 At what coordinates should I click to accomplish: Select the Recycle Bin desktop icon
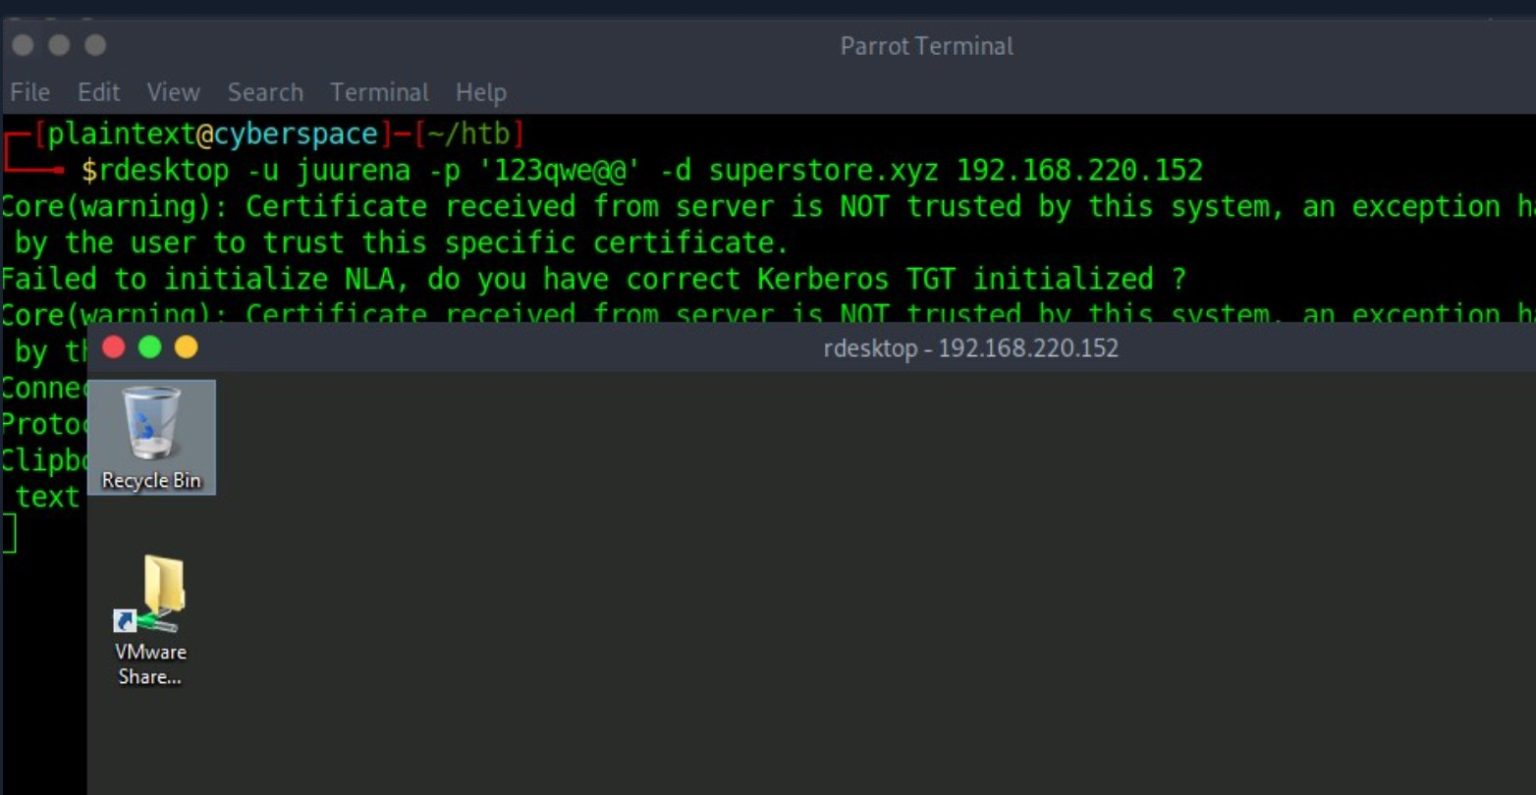click(x=151, y=437)
